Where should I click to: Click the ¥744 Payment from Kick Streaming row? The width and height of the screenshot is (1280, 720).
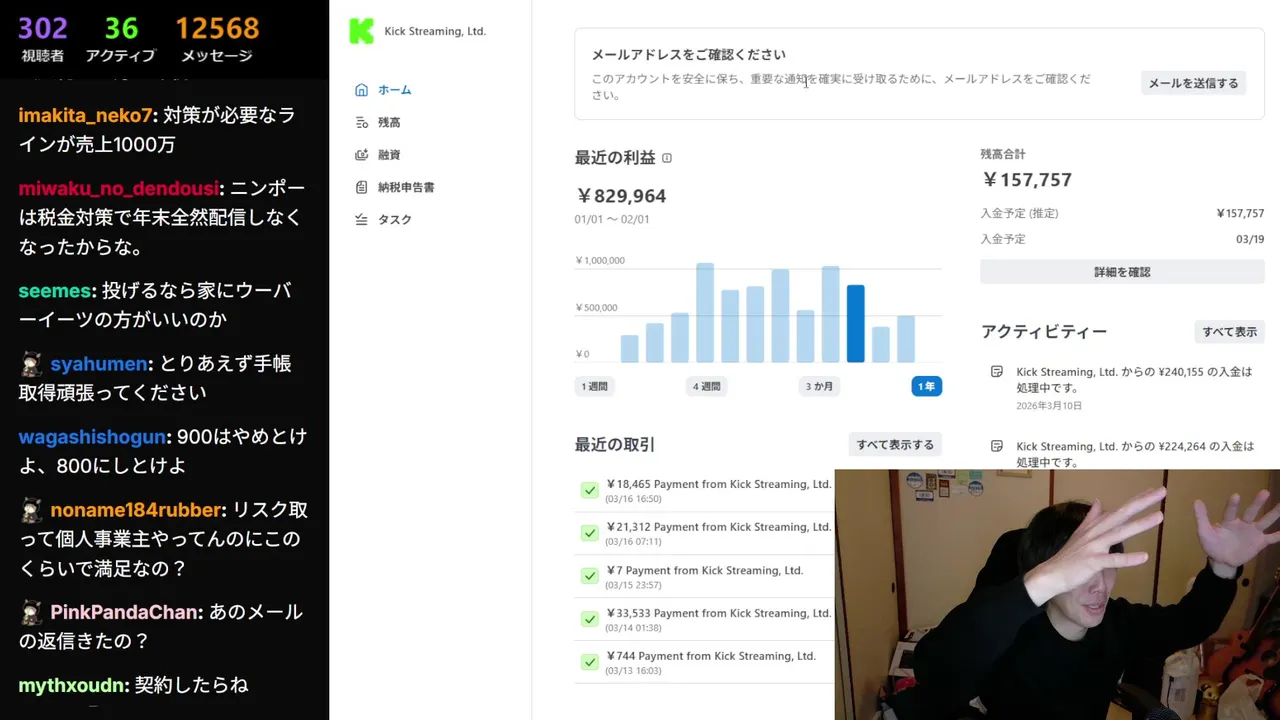[x=705, y=662]
